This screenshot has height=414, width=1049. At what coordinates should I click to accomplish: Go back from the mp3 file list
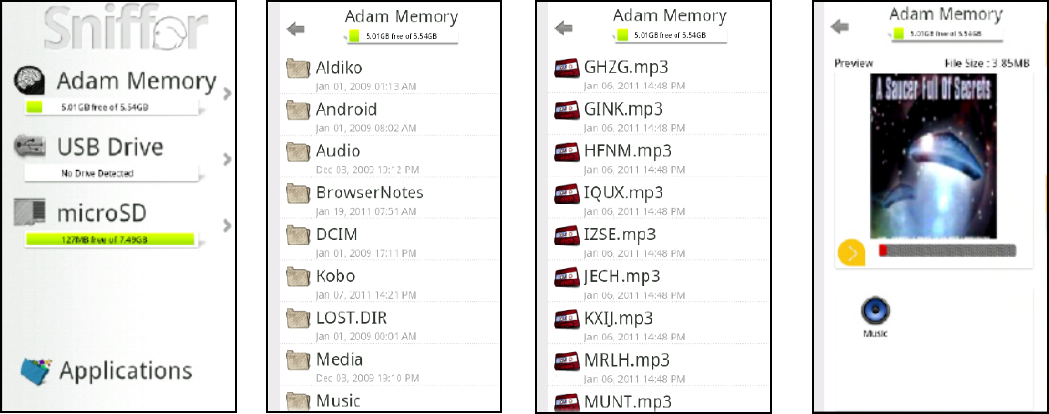(x=564, y=28)
